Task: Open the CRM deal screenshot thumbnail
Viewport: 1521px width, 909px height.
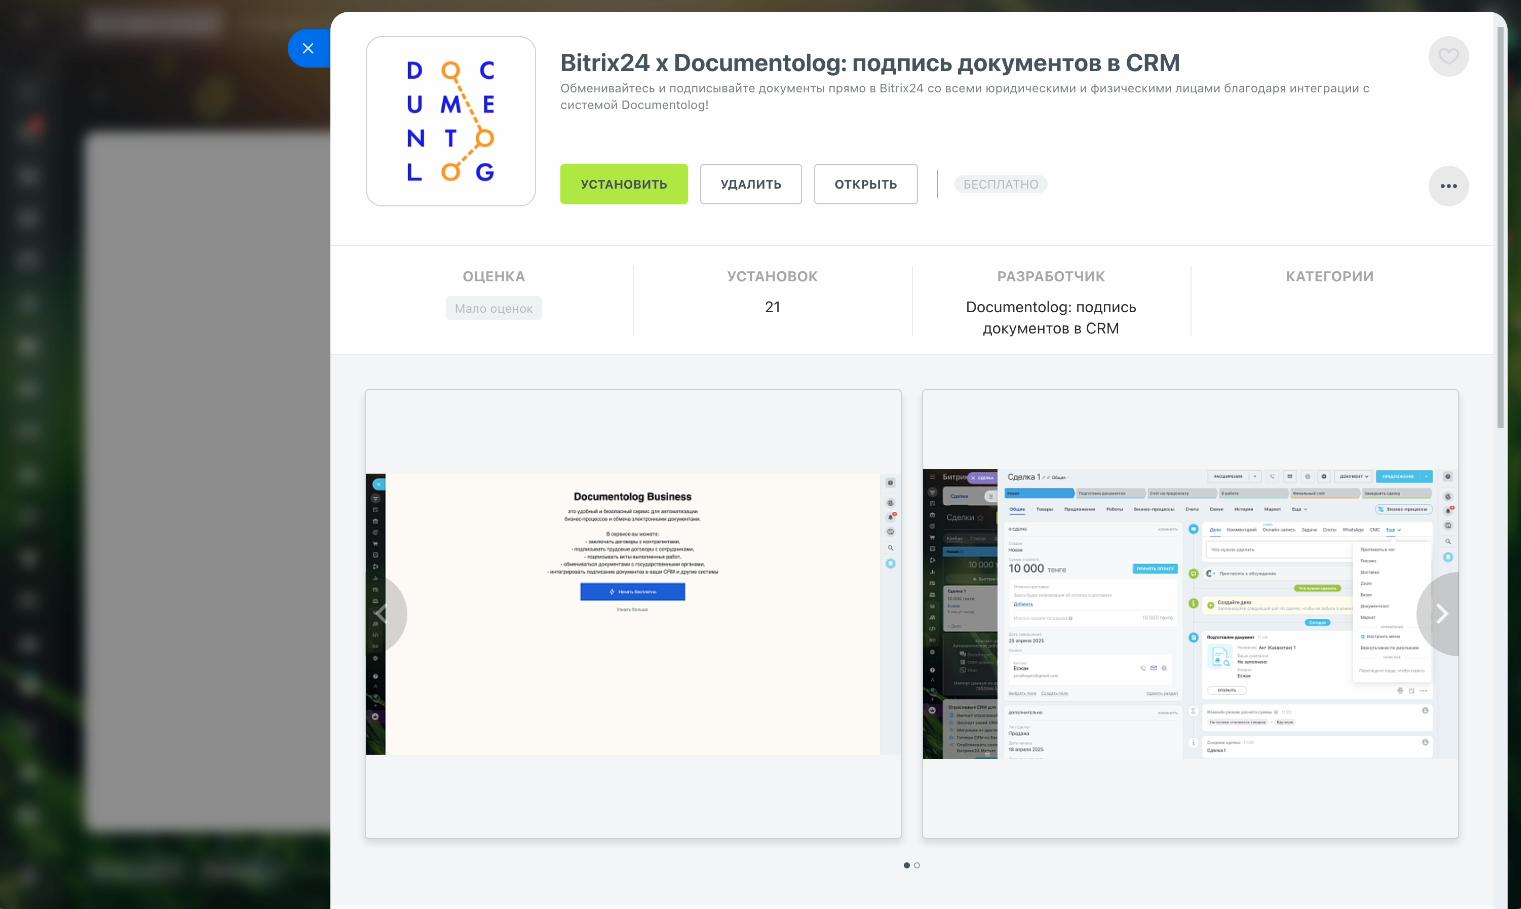Action: pos(1190,614)
